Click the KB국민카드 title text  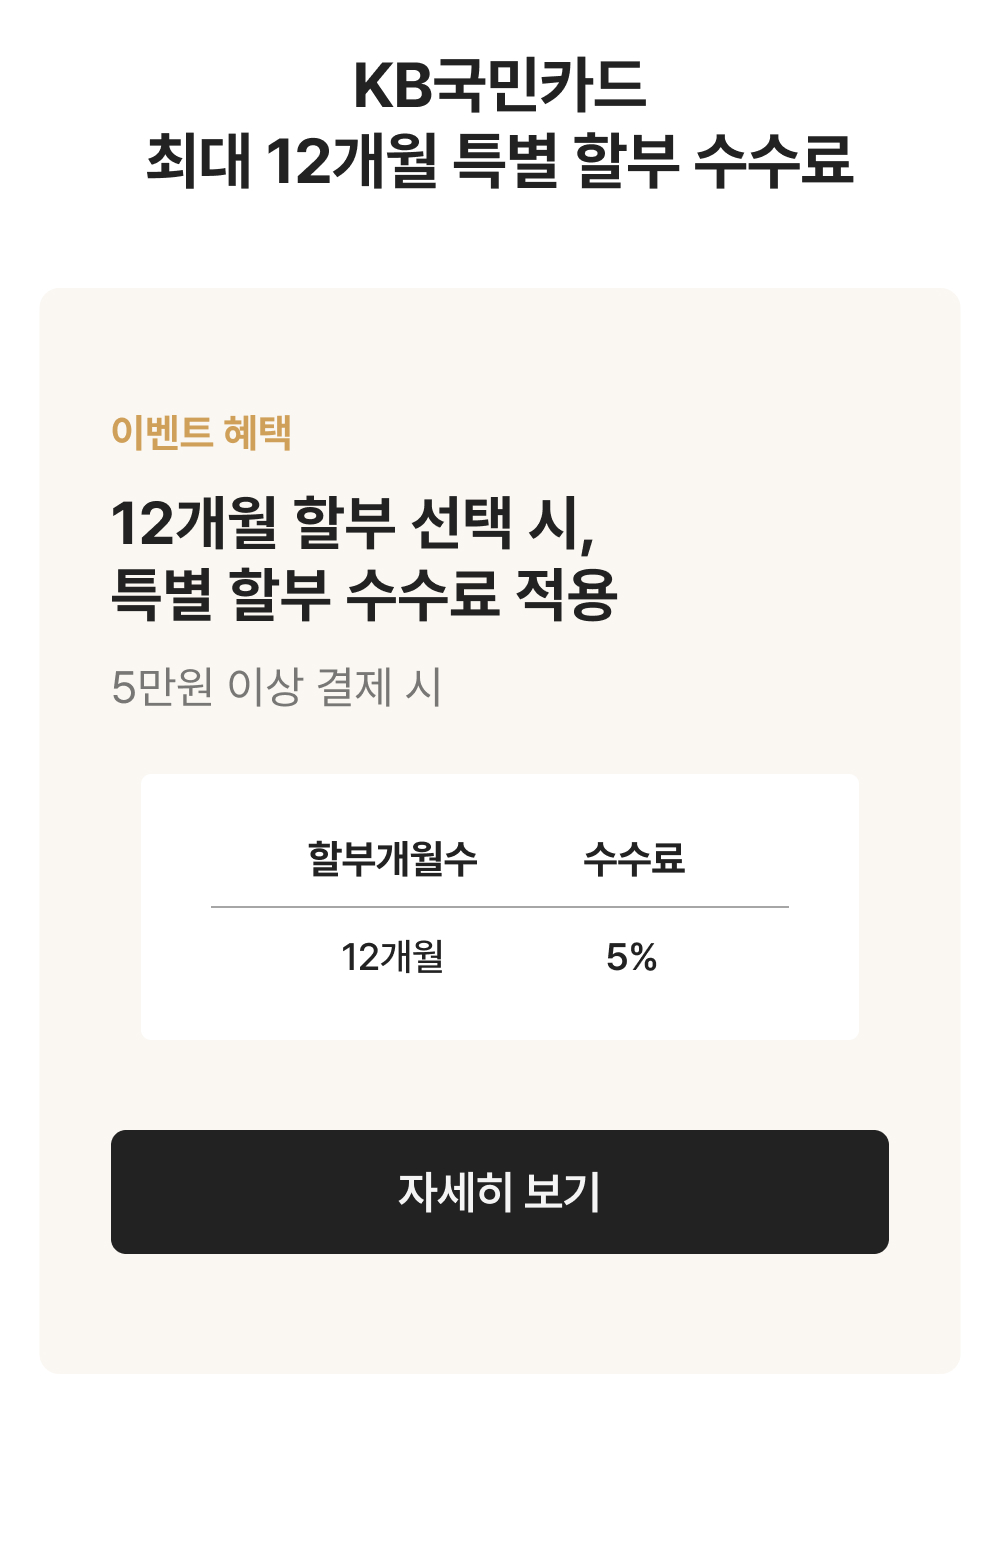point(499,85)
